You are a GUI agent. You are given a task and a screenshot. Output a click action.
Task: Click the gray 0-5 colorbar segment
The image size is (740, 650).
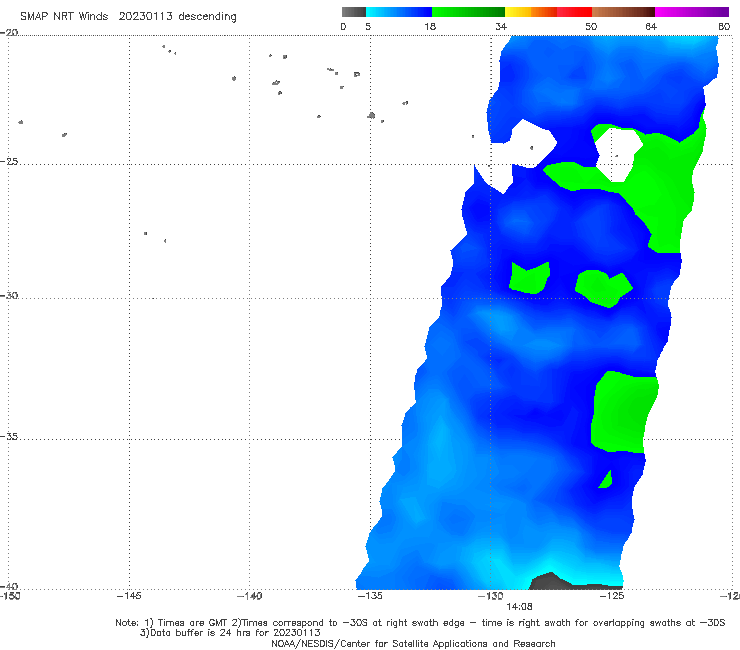354,12
